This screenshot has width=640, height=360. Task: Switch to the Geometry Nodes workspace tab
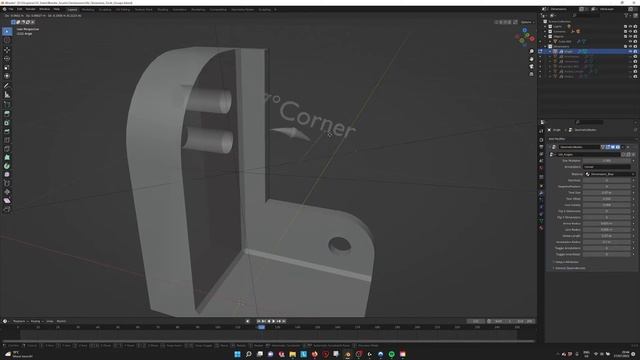click(x=242, y=9)
